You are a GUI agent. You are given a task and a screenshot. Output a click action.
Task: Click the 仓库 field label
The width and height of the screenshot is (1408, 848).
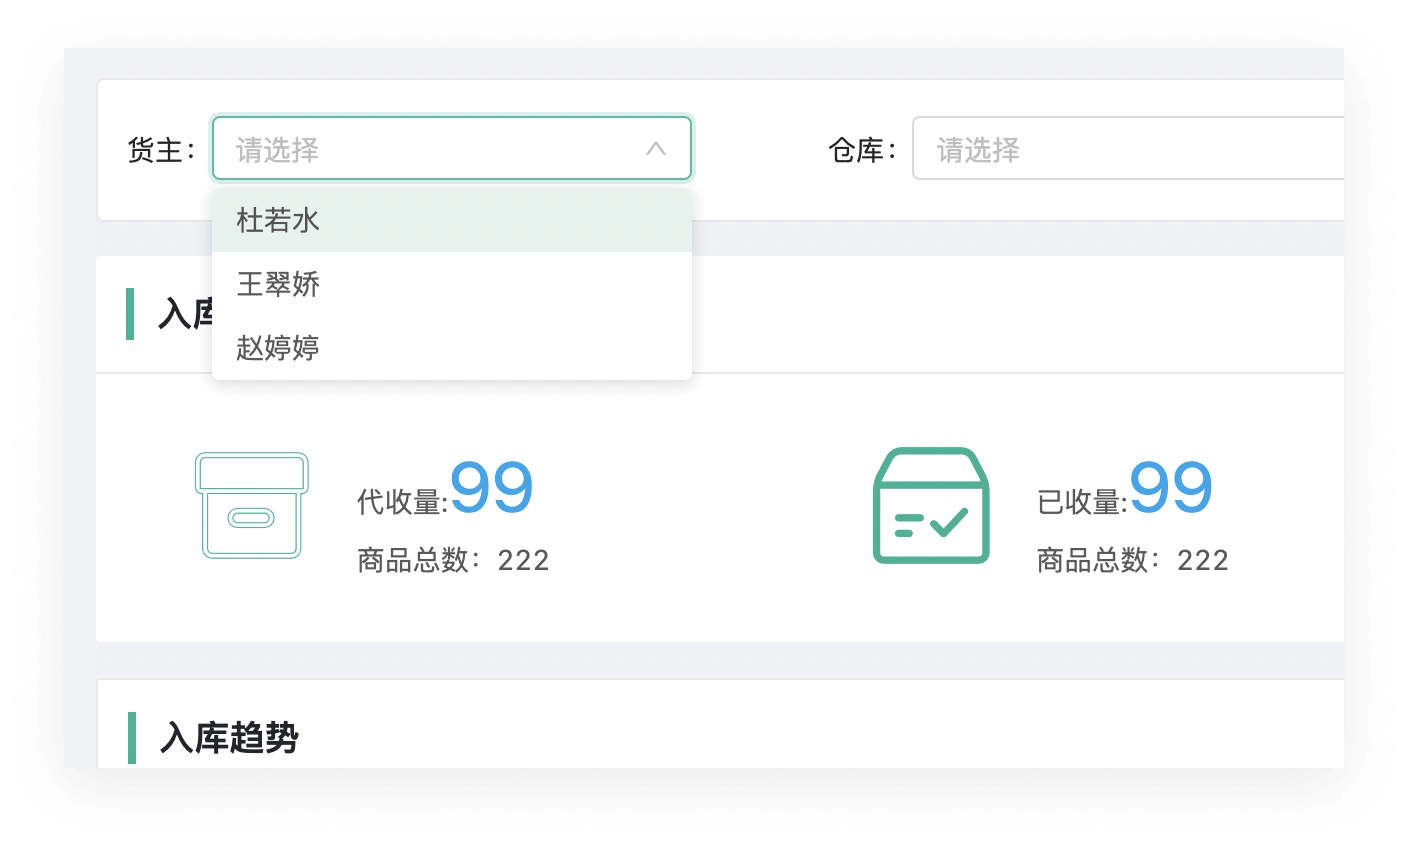pos(862,150)
